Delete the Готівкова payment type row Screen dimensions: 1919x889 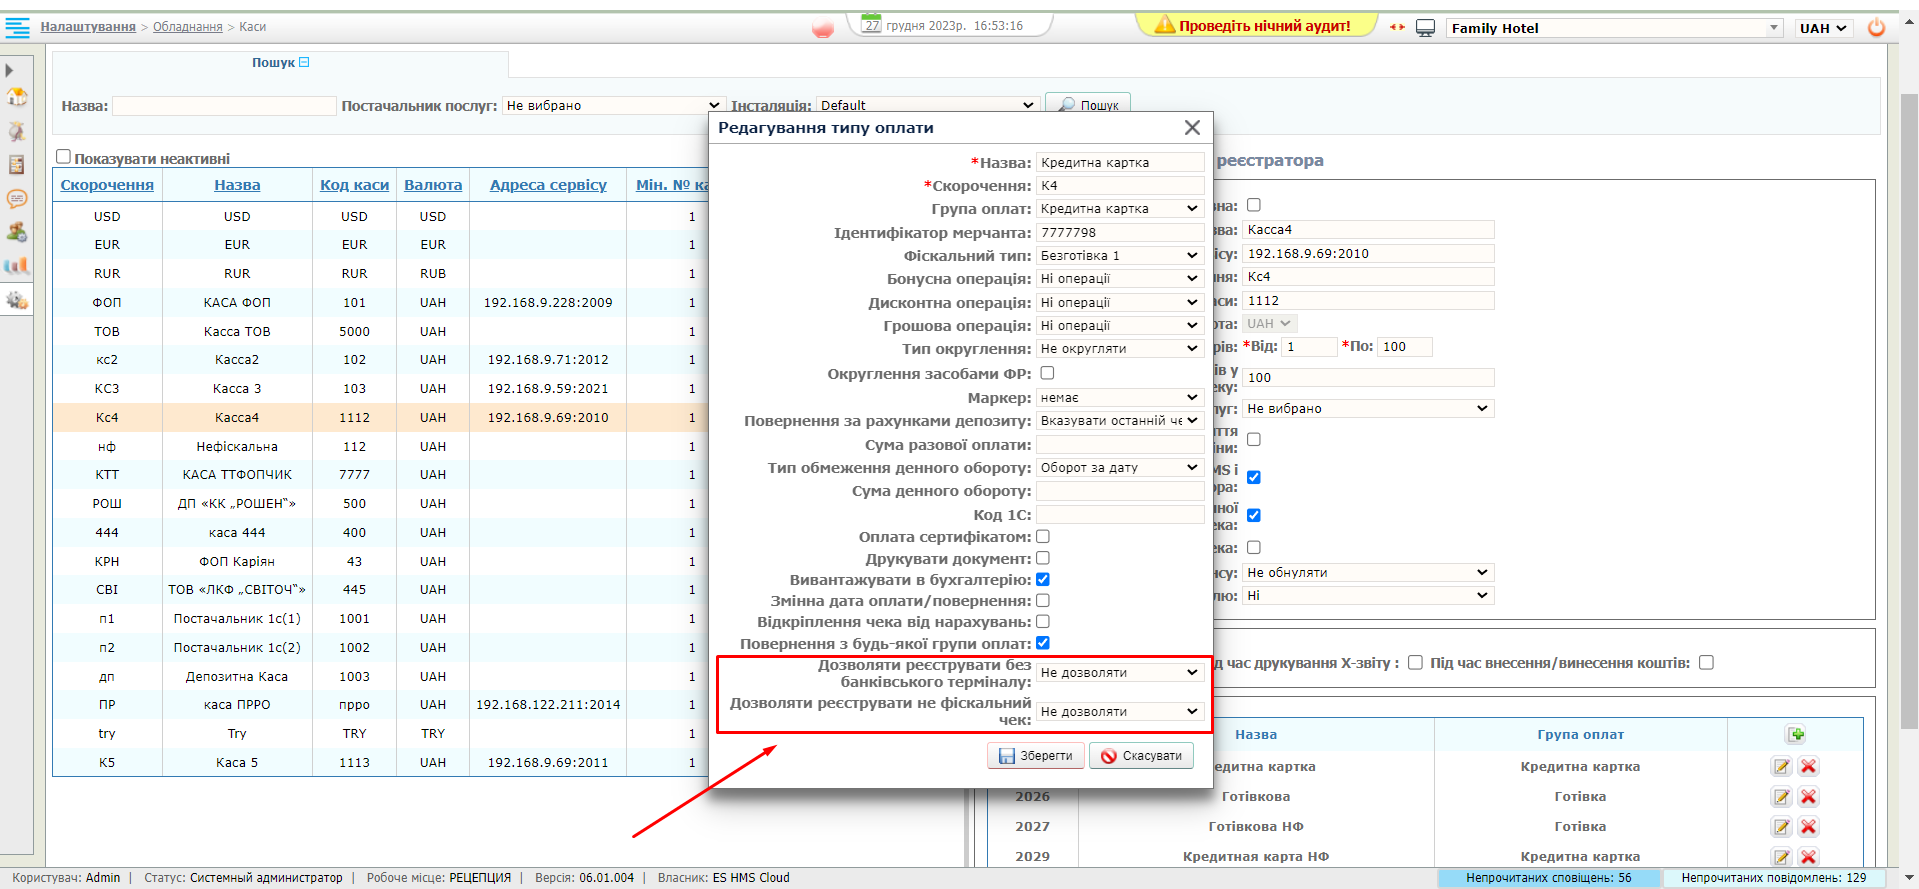(1808, 797)
